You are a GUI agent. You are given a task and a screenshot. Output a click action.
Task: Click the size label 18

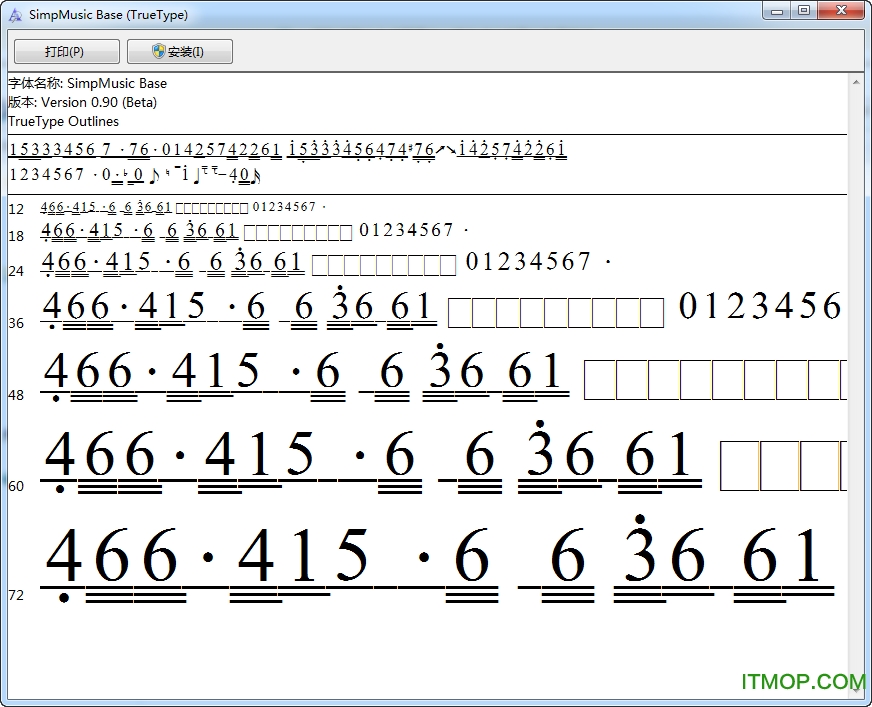click(16, 236)
